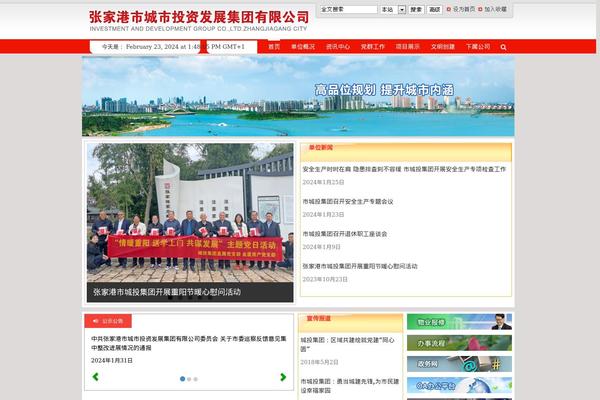Open news about 安全生产专项检查工作

(x=404, y=169)
